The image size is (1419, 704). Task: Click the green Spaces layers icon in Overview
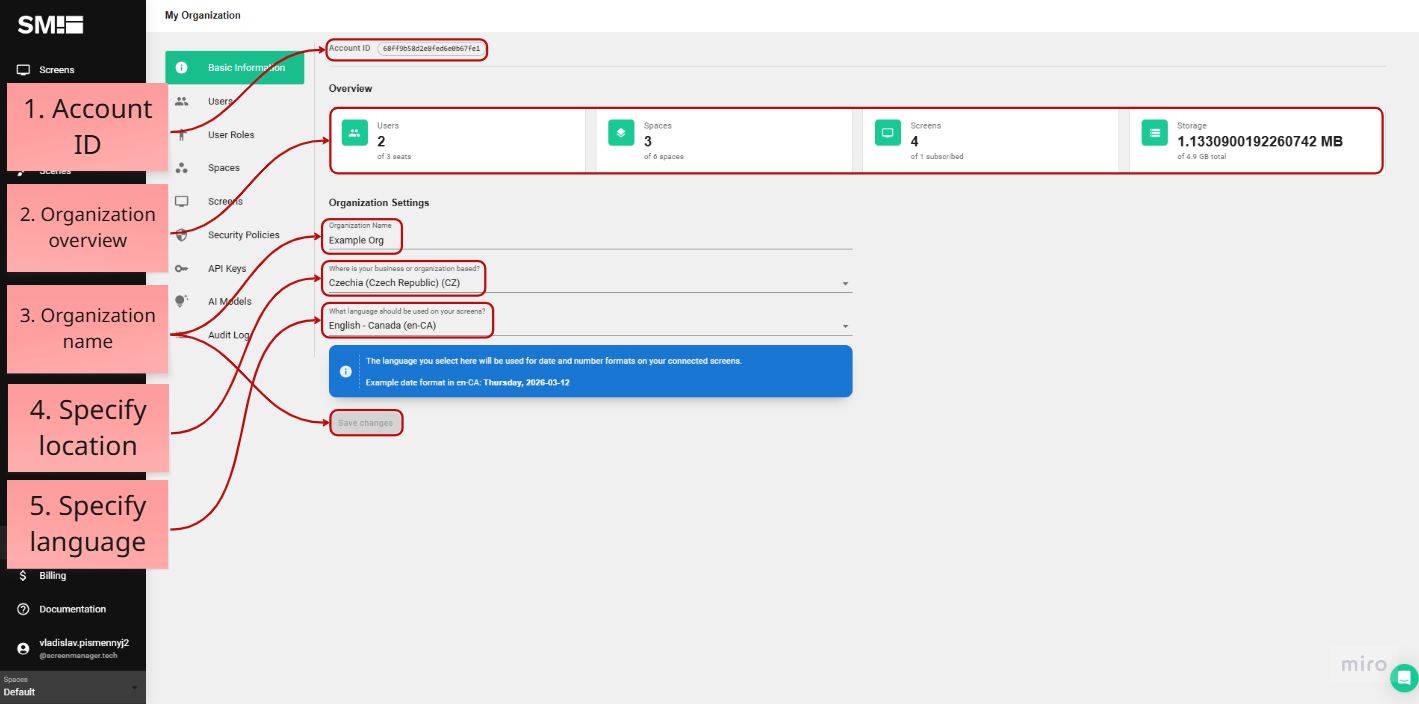[621, 133]
